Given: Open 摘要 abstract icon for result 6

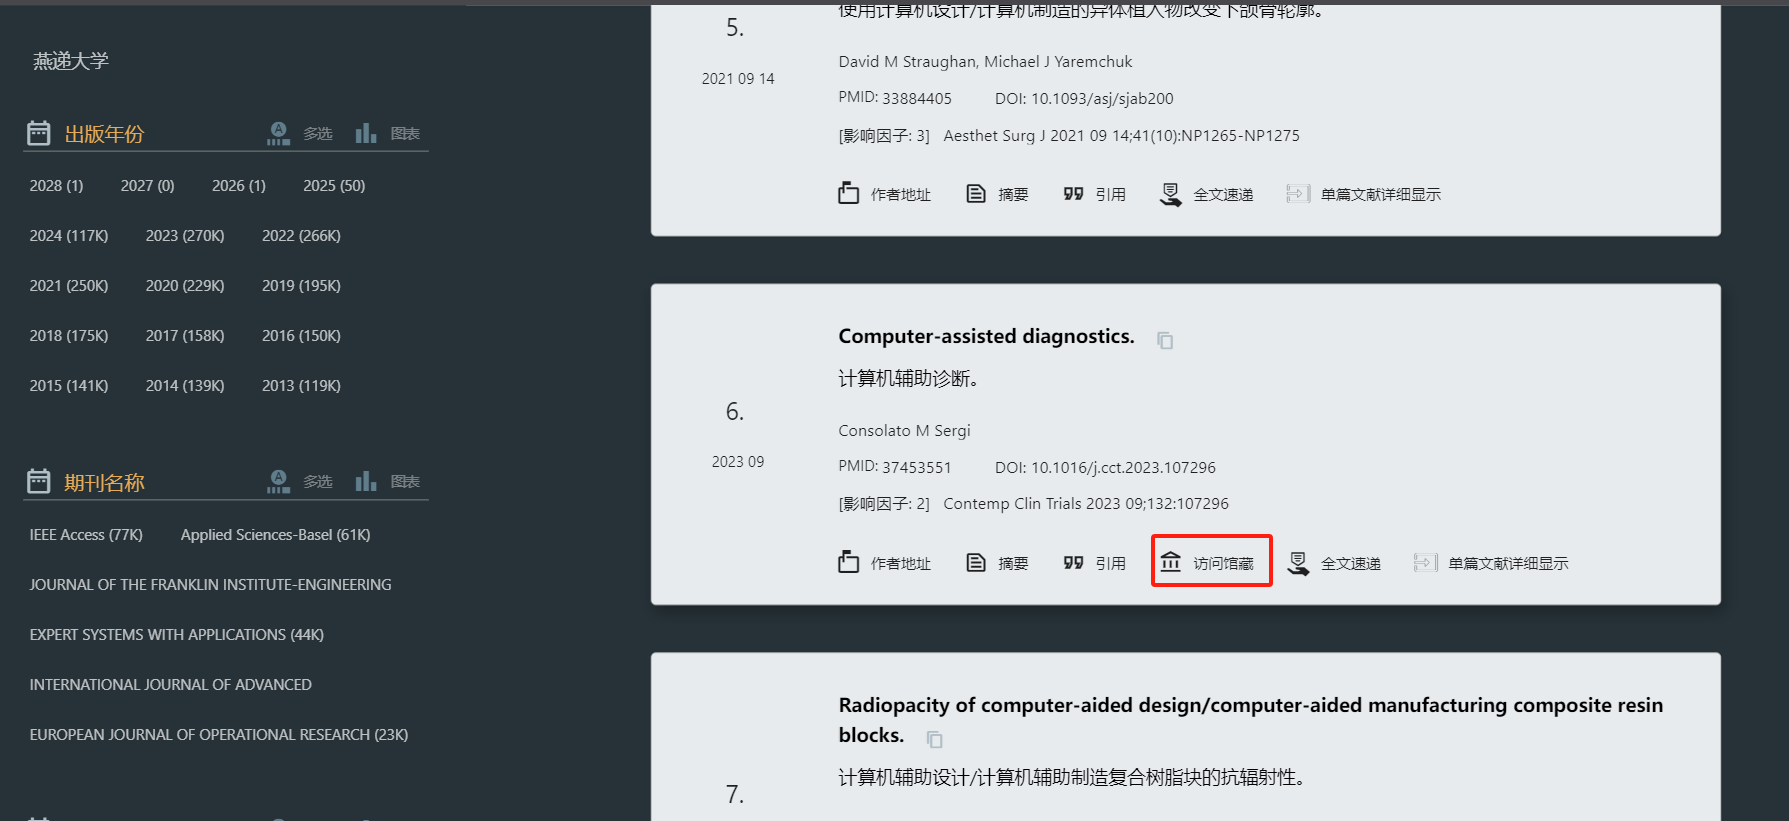Looking at the screenshot, I should (x=976, y=562).
